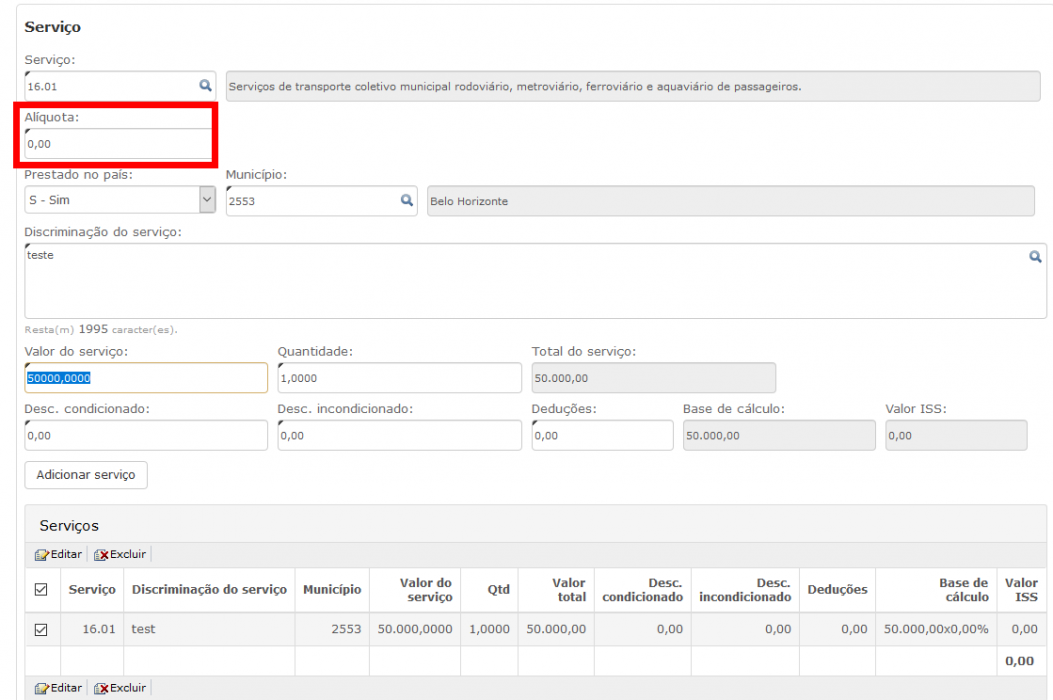The height and width of the screenshot is (700, 1053).
Task: Toggle the select-all checkbox in table header
Action: 41,589
